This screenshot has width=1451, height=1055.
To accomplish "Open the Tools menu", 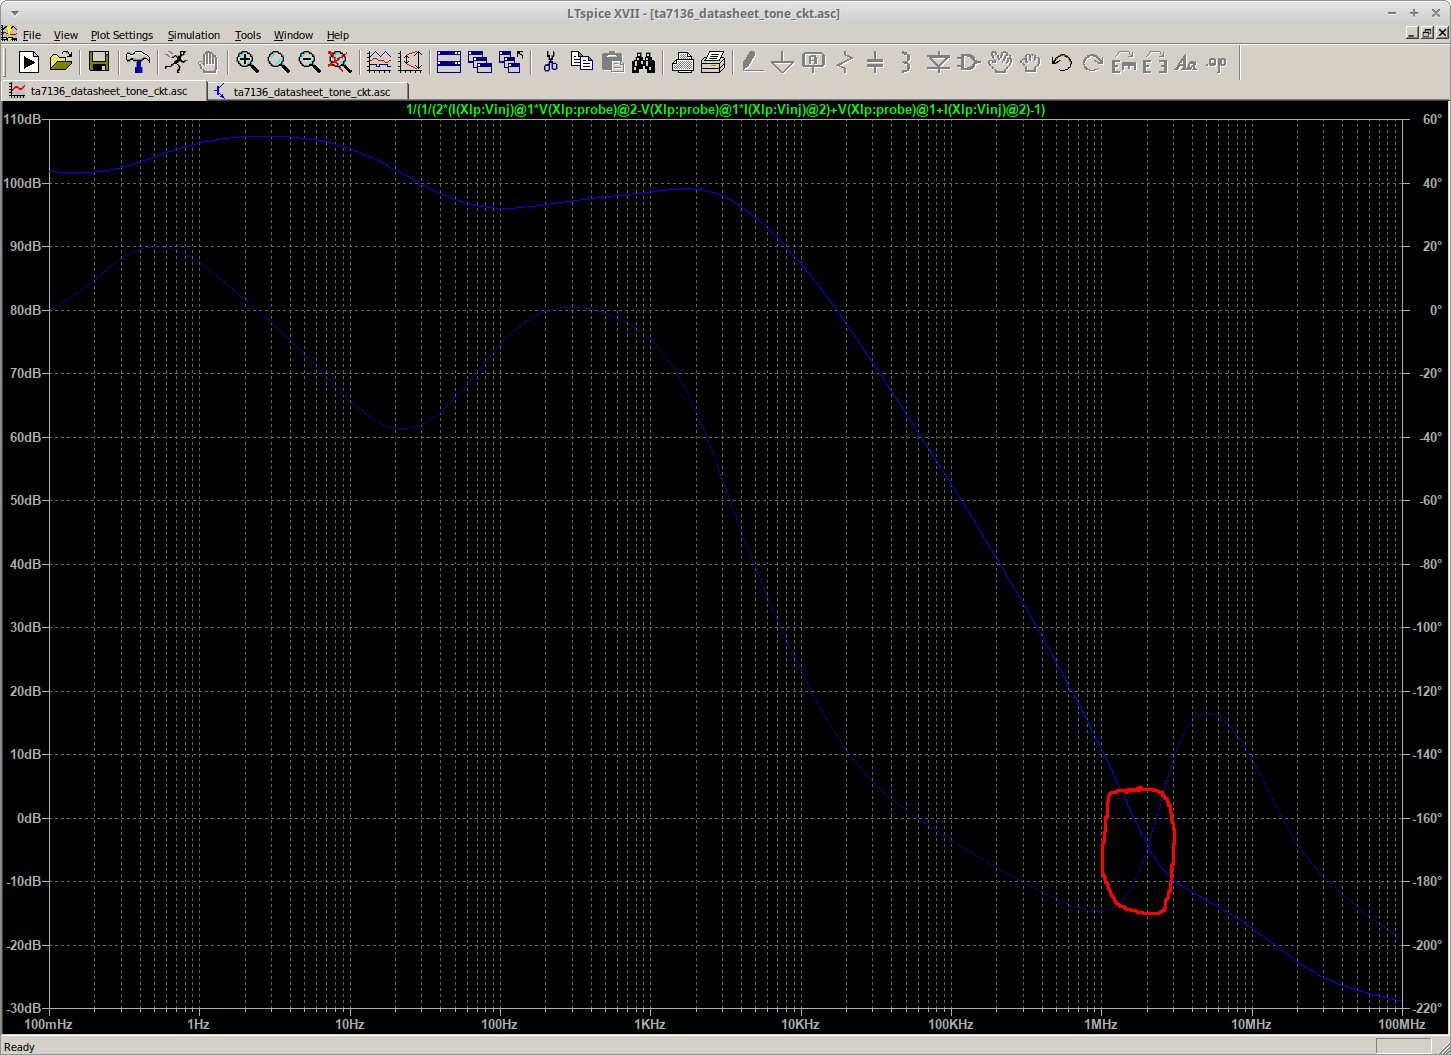I will click(248, 35).
